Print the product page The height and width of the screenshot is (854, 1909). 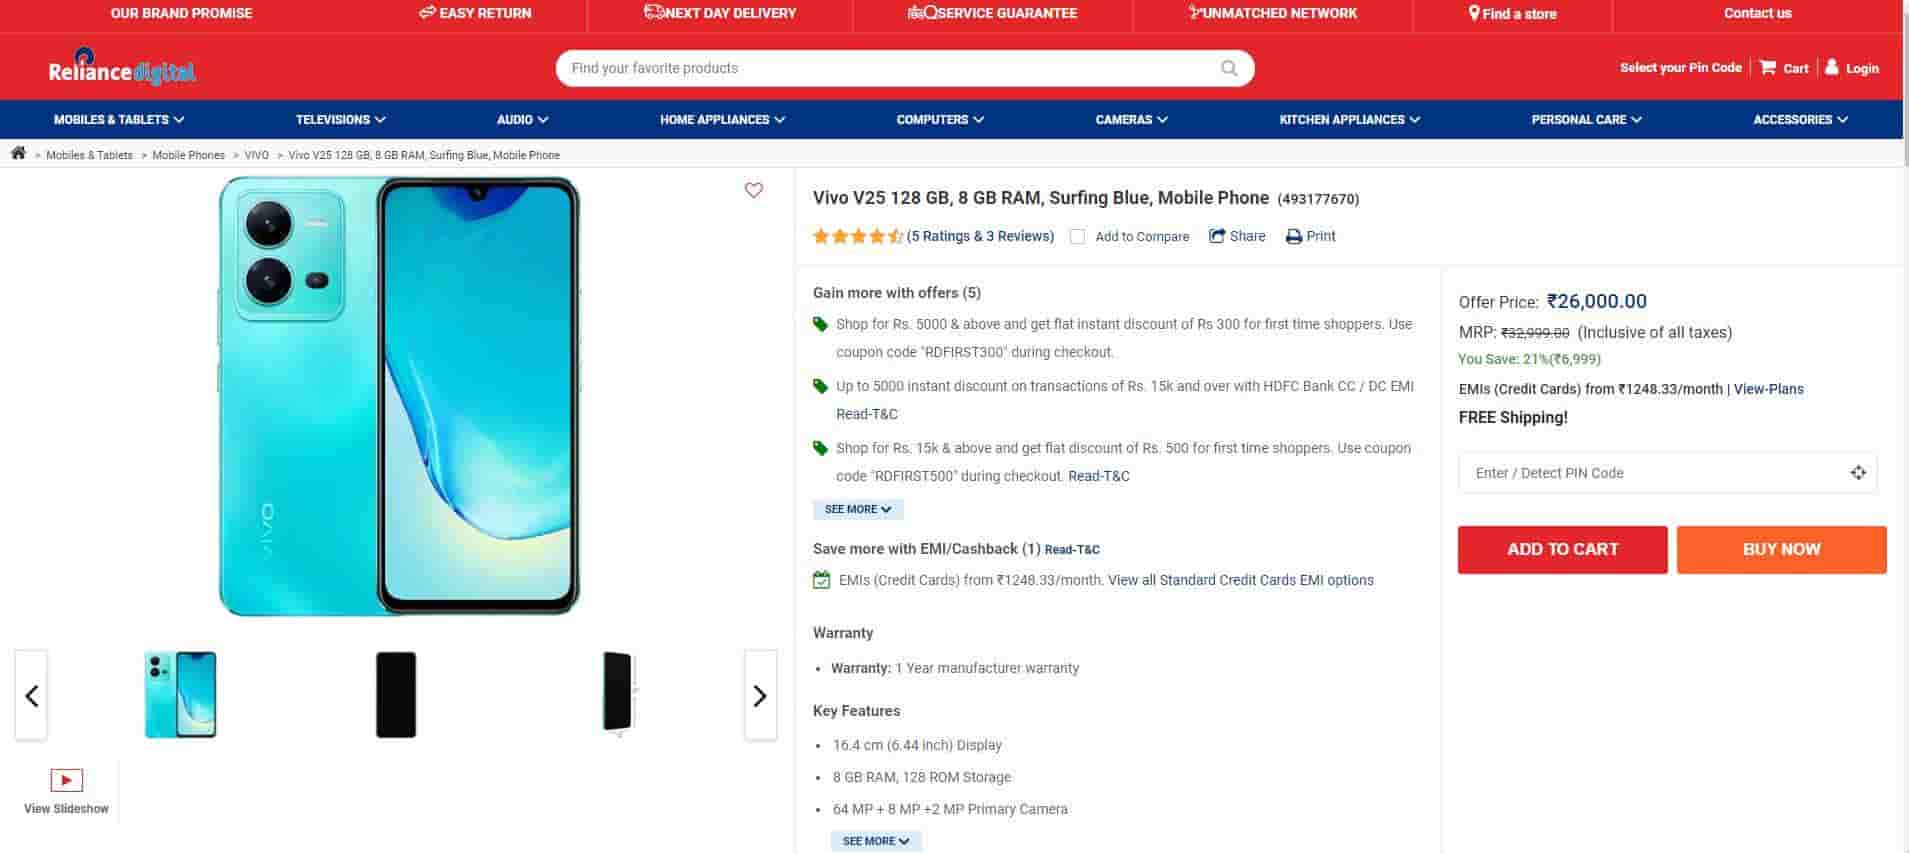pos(1310,236)
